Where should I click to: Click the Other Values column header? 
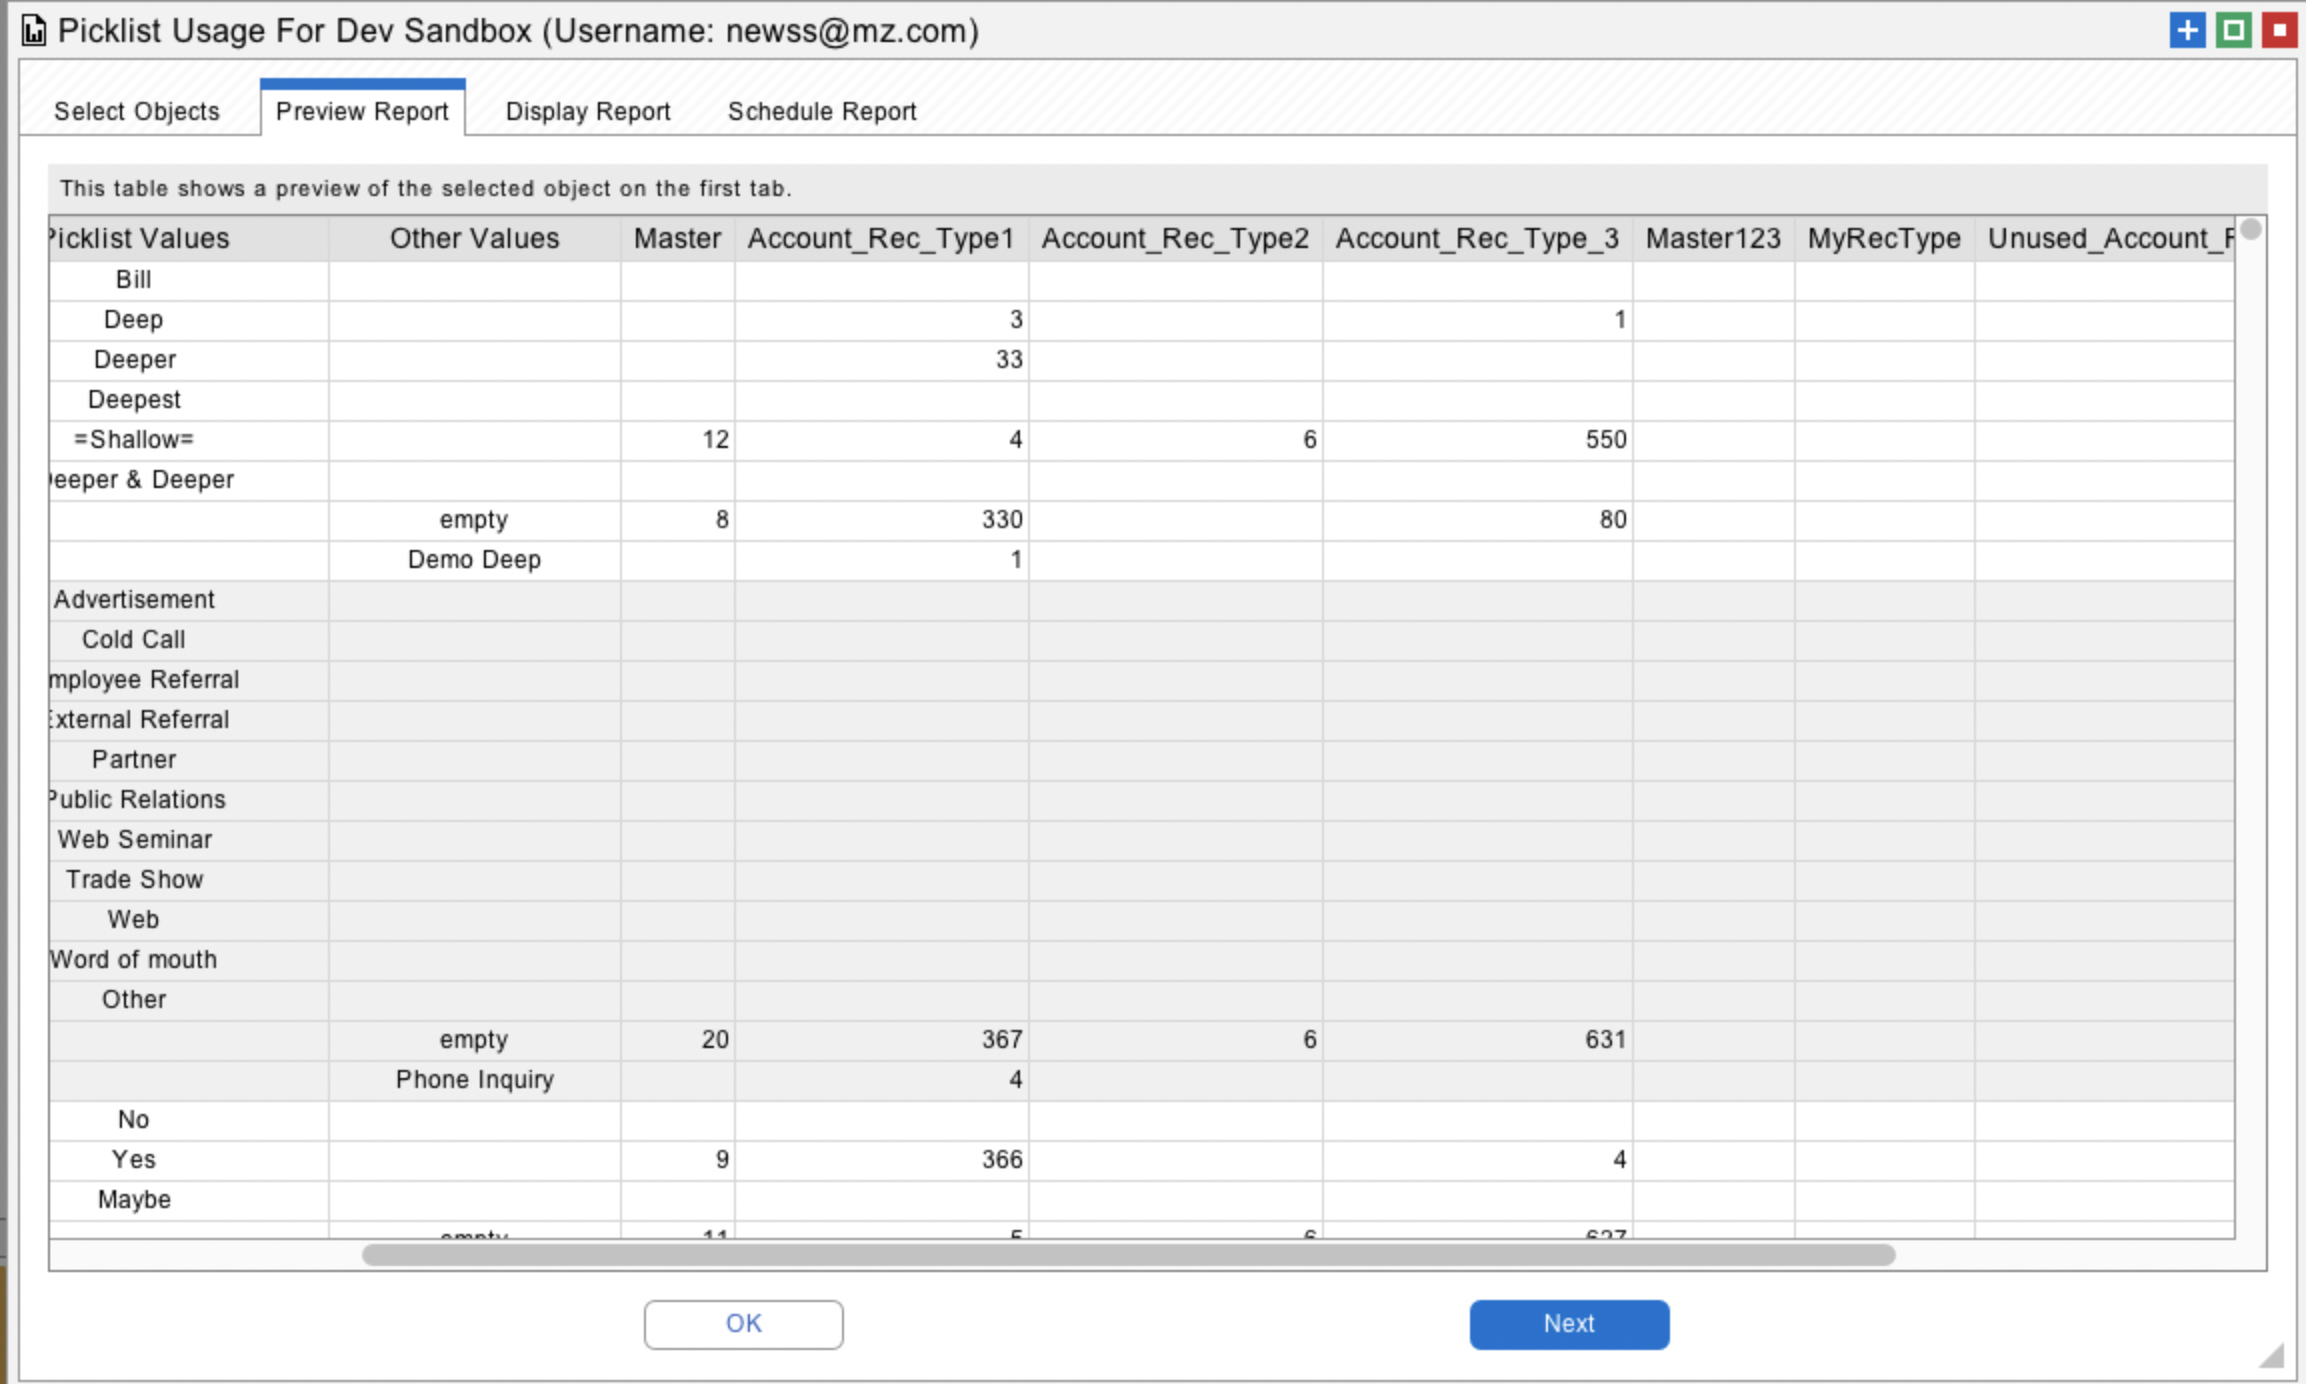(x=474, y=239)
